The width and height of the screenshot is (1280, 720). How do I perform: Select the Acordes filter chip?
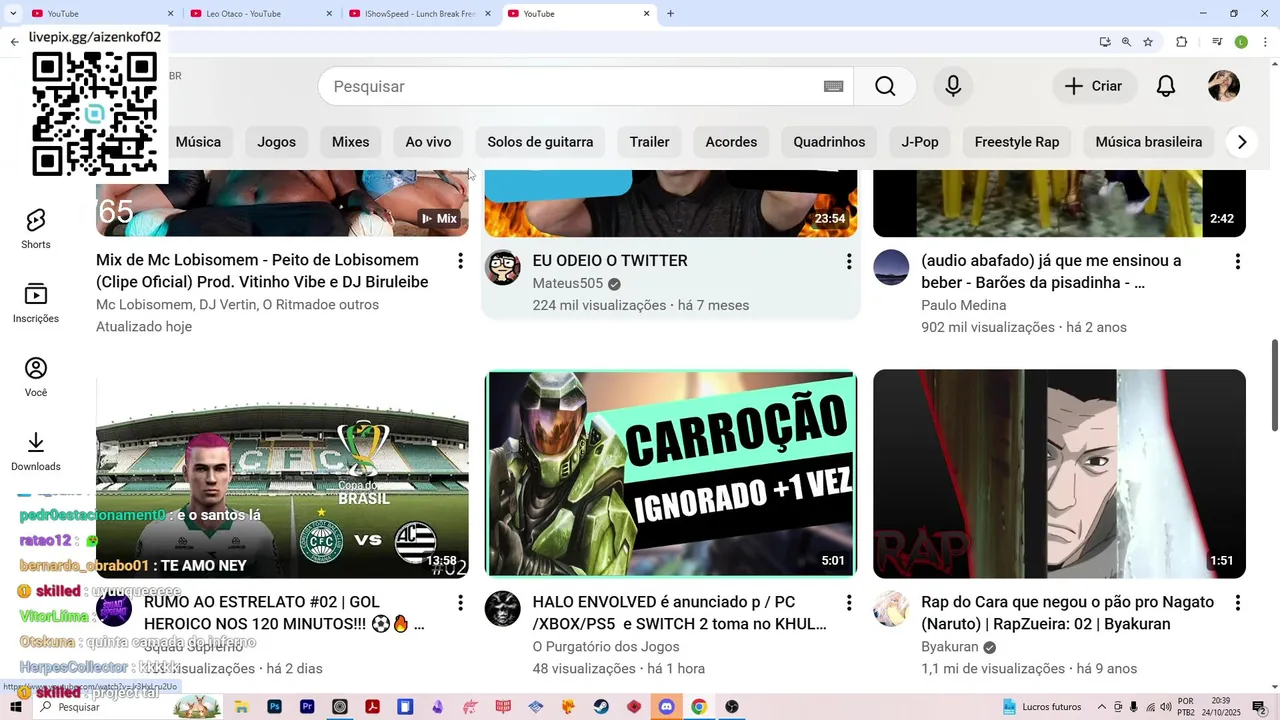731,142
